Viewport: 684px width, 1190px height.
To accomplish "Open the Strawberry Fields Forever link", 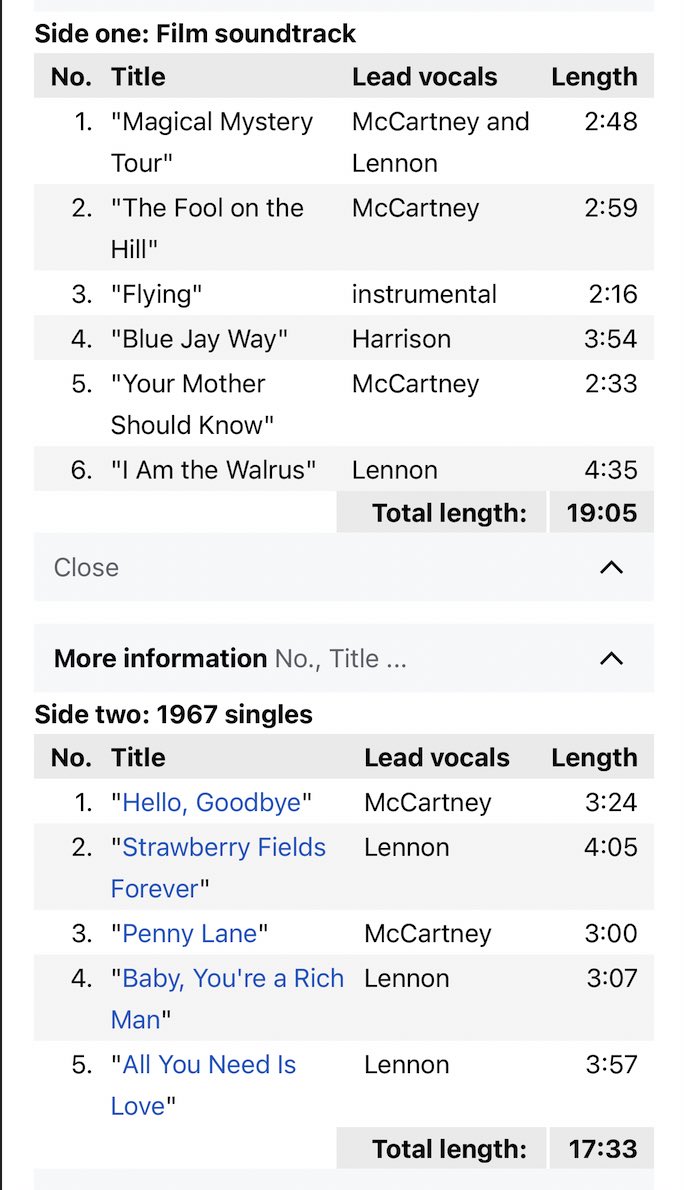I will click(223, 848).
